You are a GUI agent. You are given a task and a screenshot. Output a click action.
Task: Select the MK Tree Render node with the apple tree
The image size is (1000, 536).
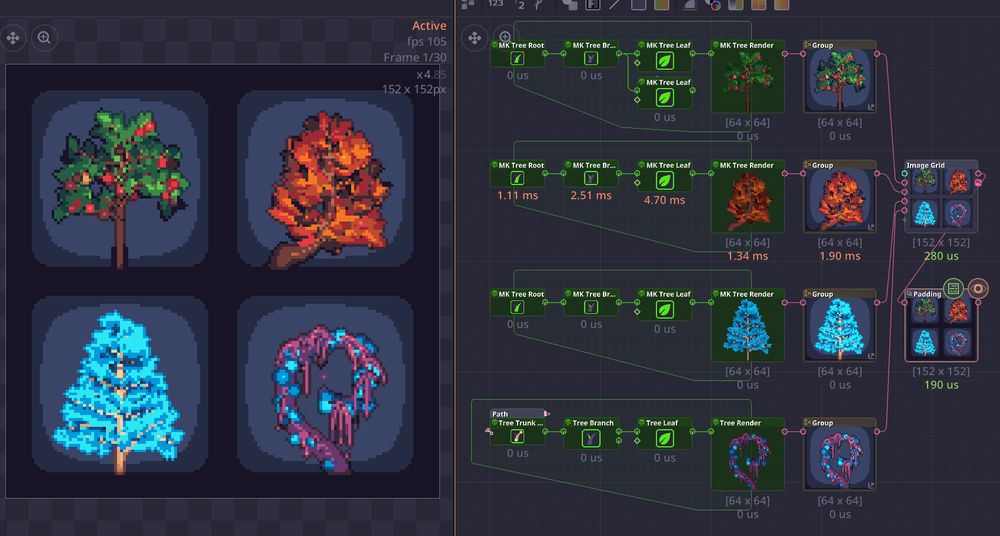[747, 77]
